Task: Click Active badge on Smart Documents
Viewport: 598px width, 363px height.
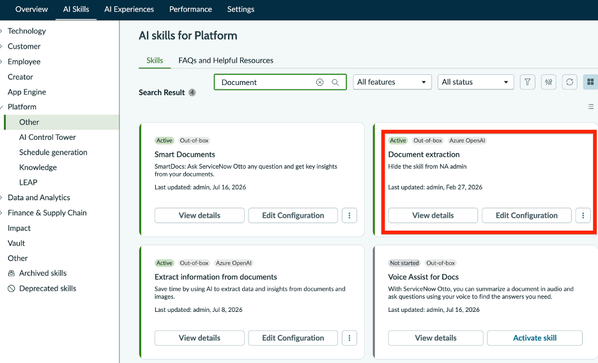Action: pyautogui.click(x=164, y=140)
